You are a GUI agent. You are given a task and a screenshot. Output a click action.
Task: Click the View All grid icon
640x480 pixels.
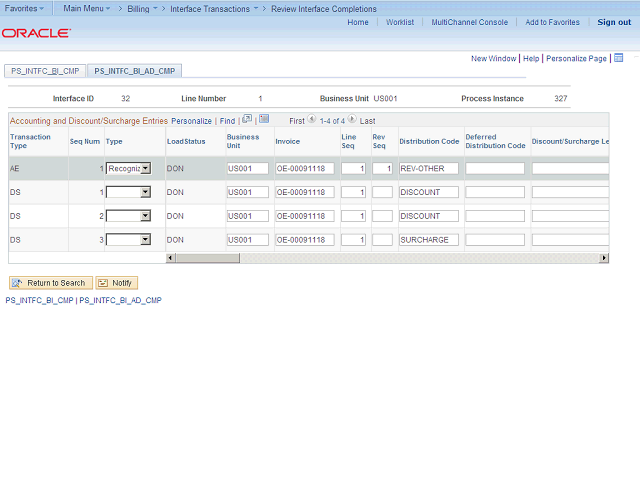click(x=247, y=120)
